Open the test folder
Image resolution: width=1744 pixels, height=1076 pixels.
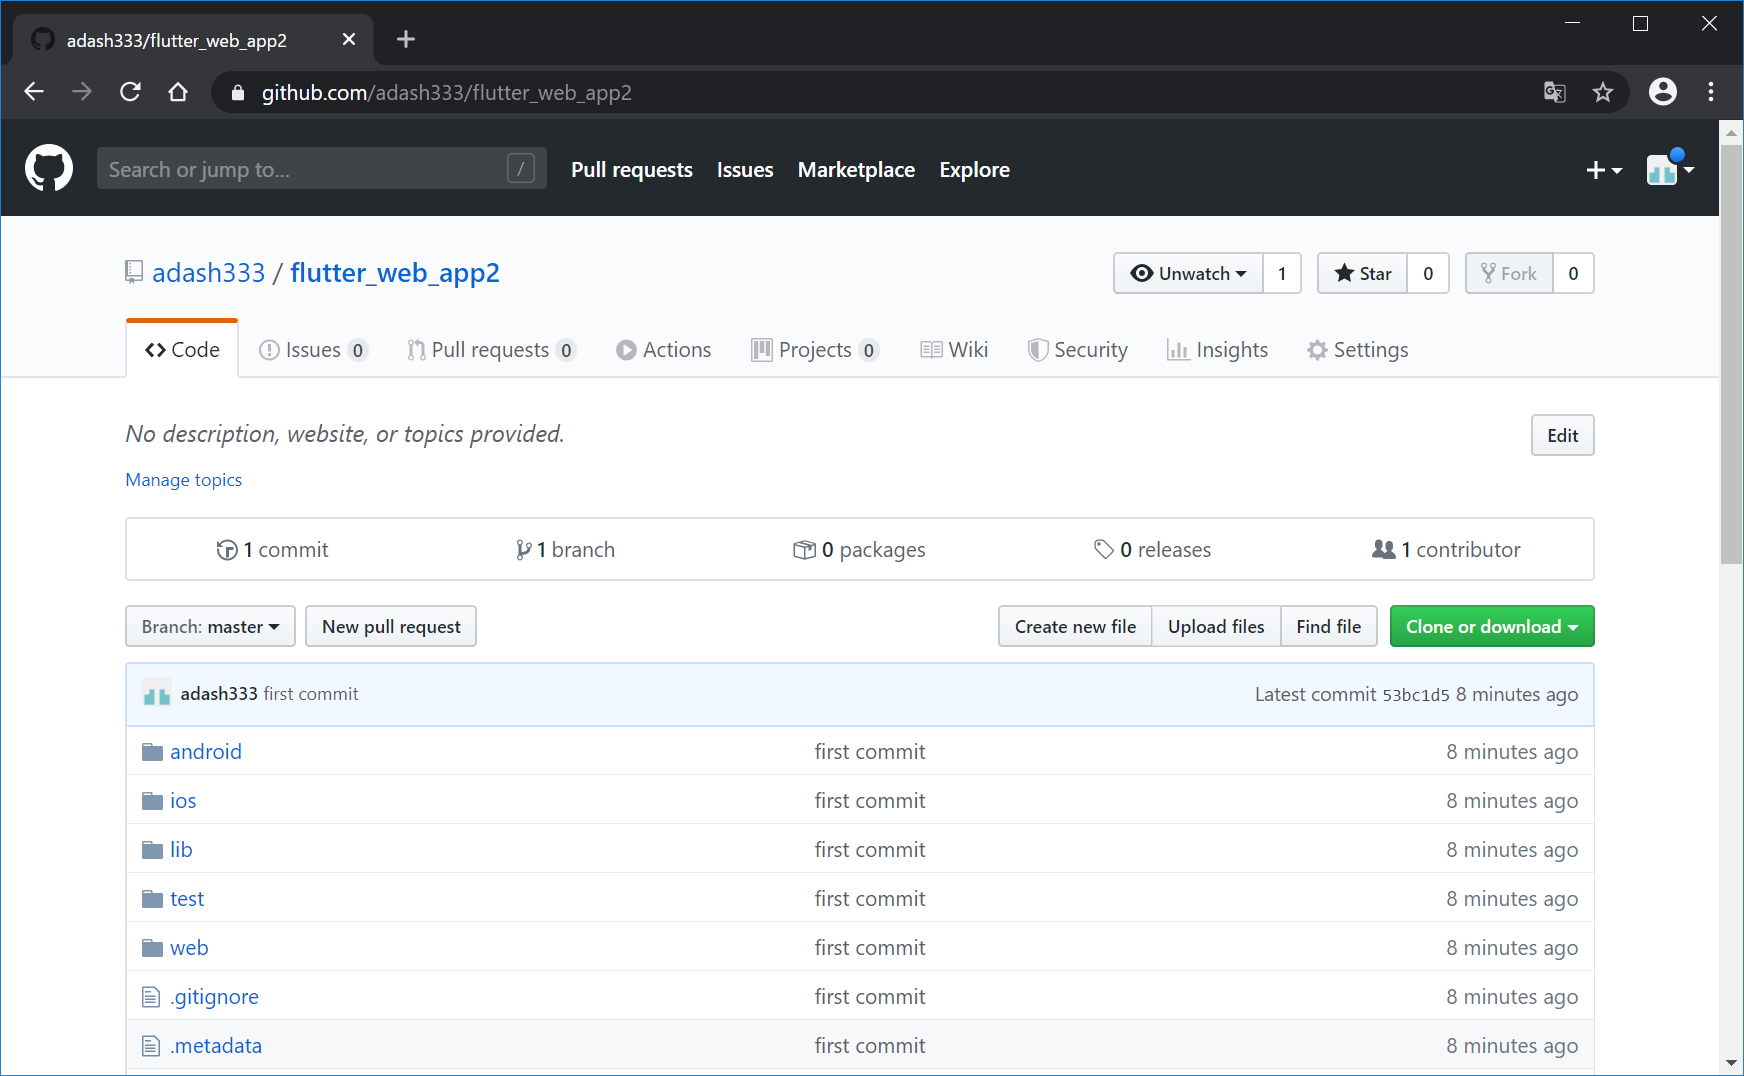tap(187, 899)
